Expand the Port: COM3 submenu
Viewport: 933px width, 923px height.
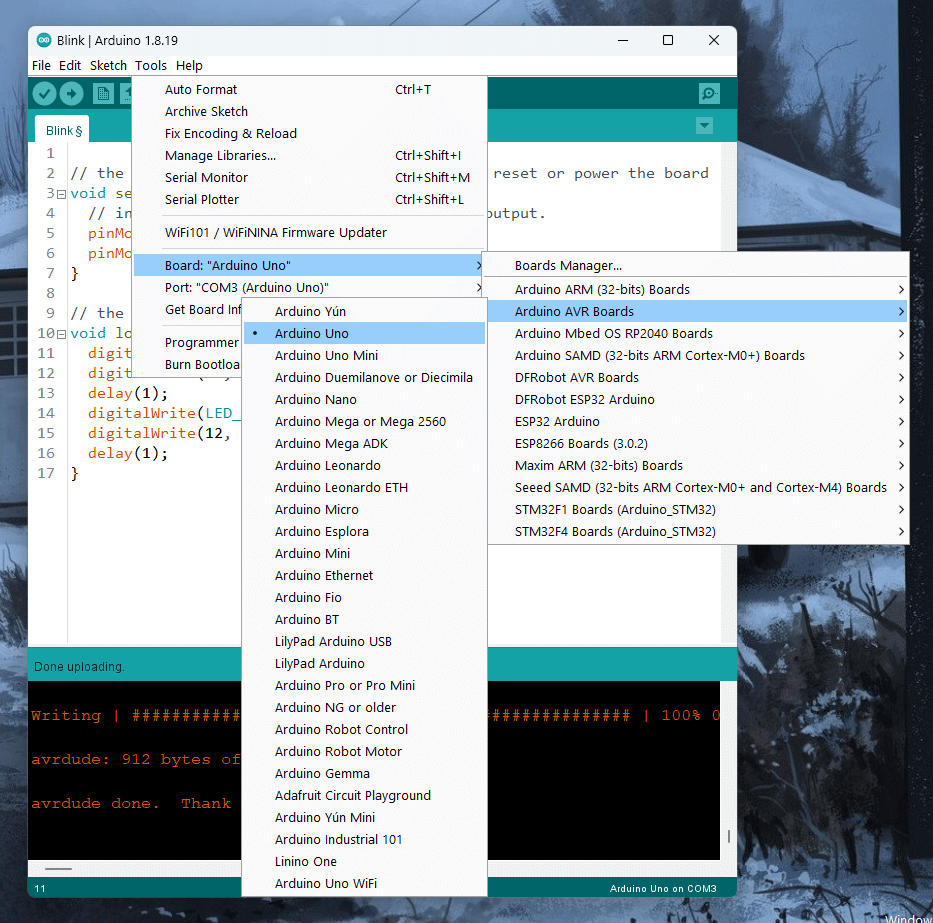coord(309,287)
